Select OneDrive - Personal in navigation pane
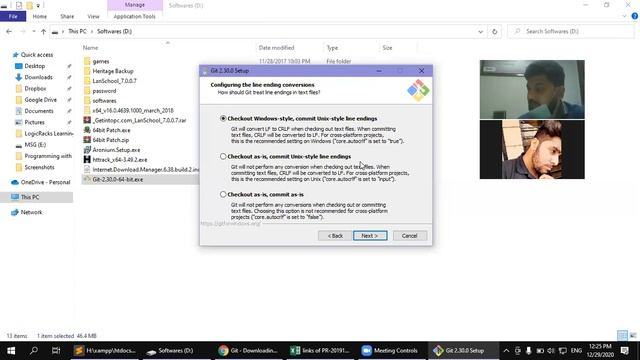 pos(45,182)
